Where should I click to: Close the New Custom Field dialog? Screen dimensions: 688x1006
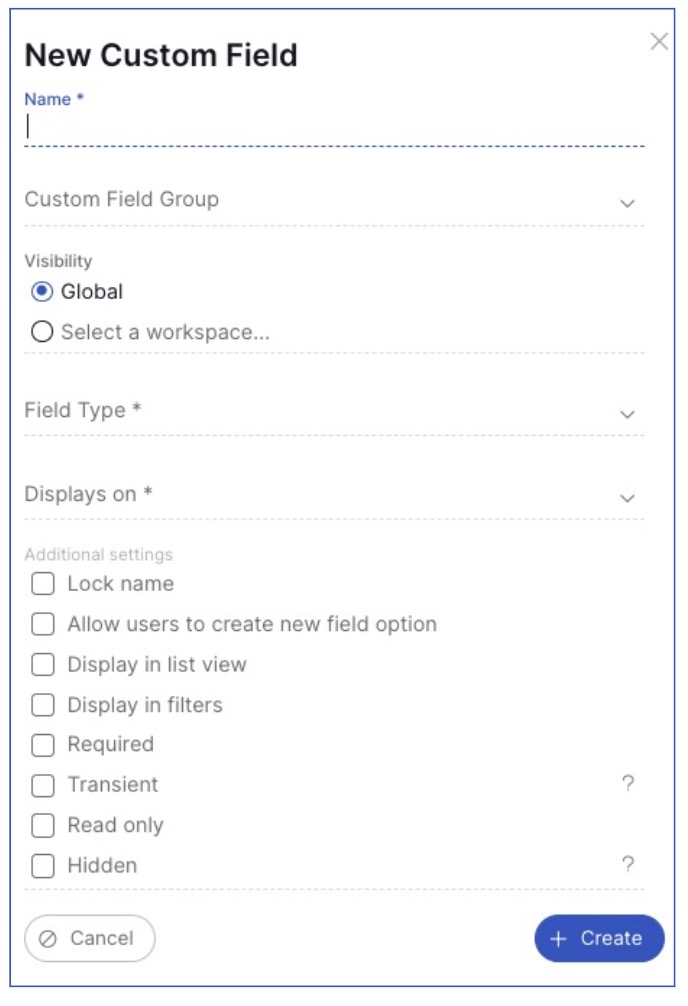pos(659,41)
